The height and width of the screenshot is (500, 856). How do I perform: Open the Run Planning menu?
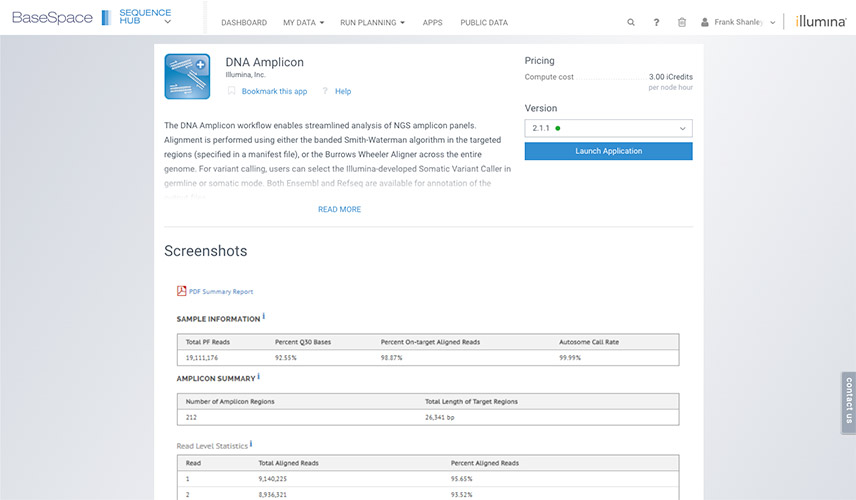[x=372, y=22]
